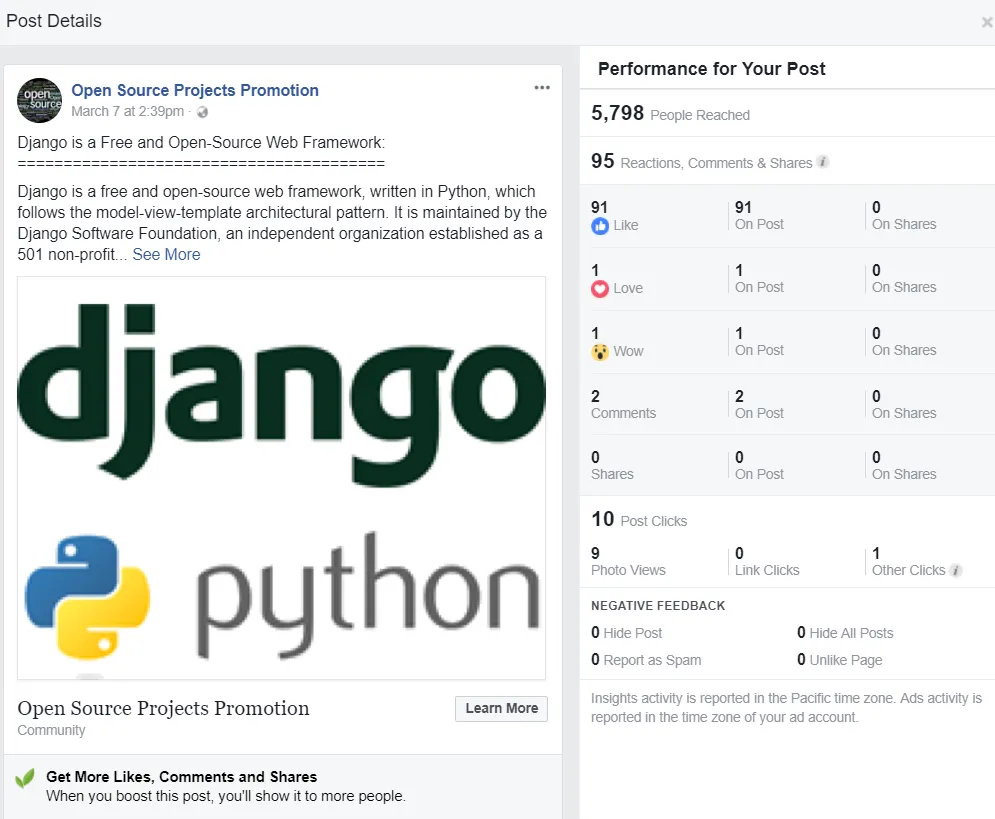Viewport: 995px width, 819px height.
Task: Click the Open Source page profile avatar
Action: click(39, 100)
